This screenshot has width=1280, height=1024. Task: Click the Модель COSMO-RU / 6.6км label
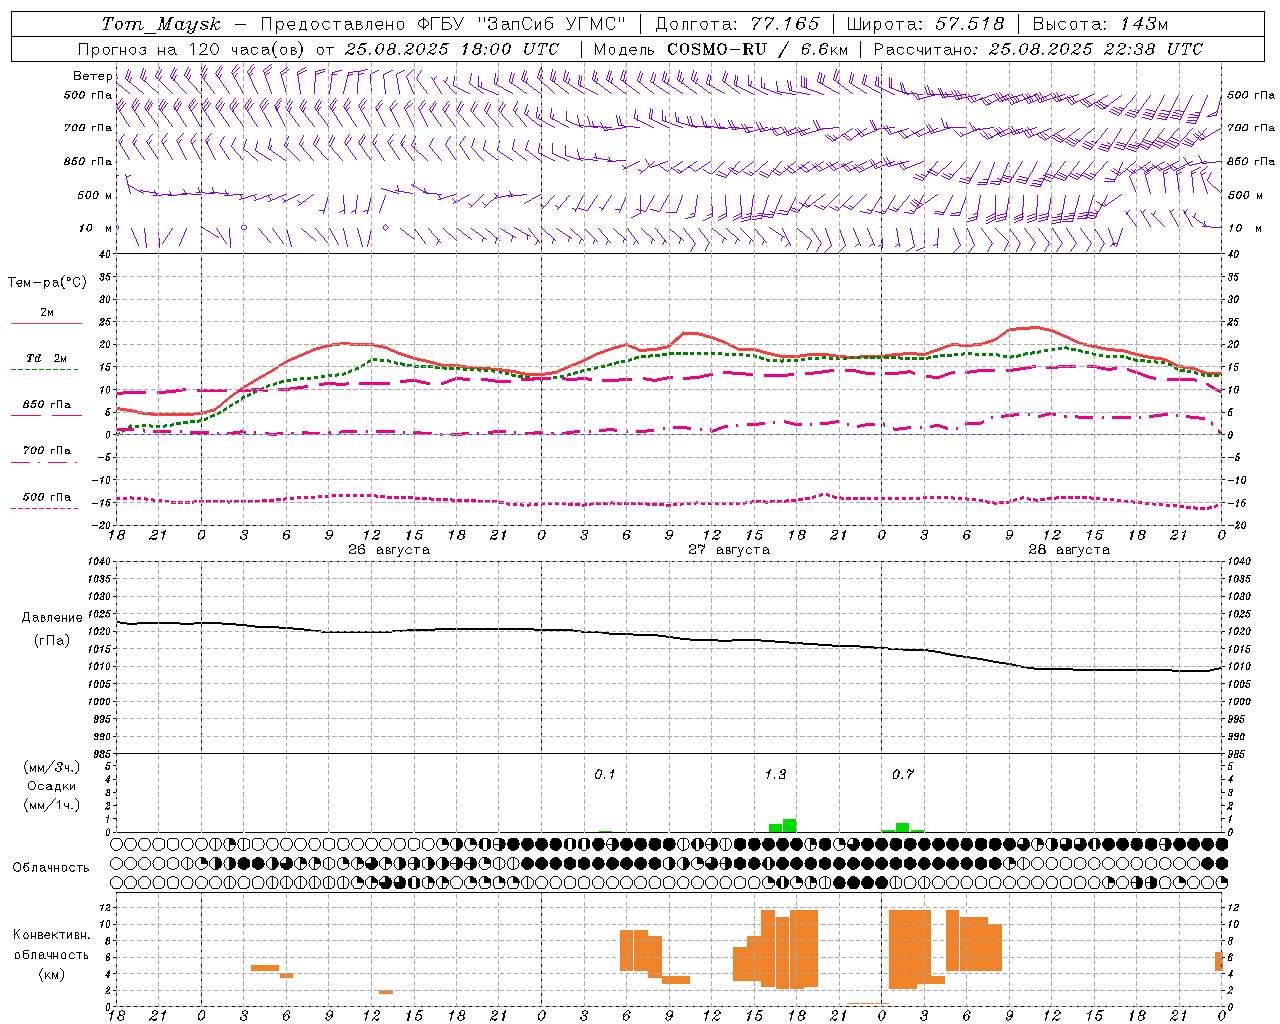click(721, 49)
